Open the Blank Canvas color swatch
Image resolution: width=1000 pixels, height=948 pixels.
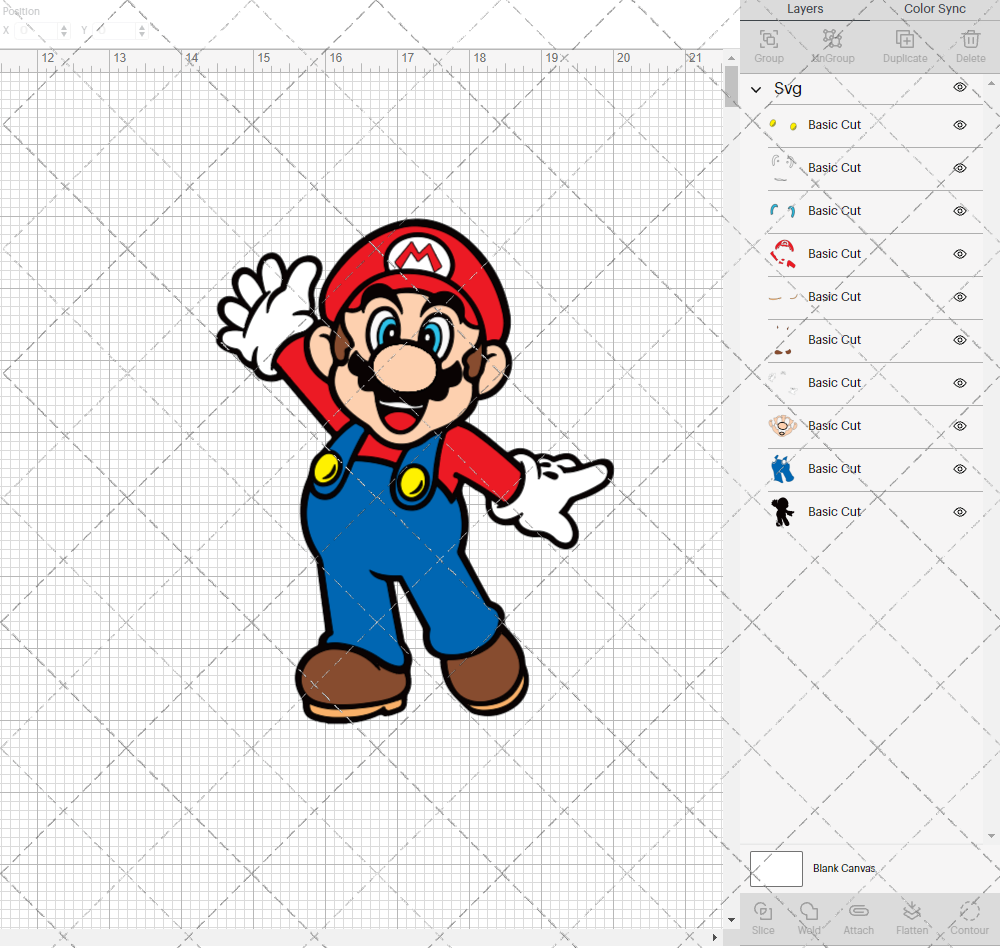(776, 868)
